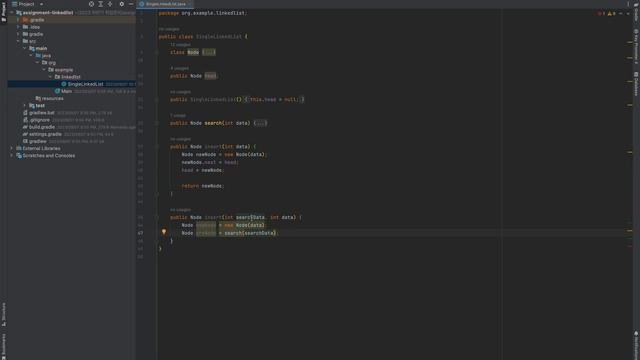This screenshot has width=640, height=360.
Task: Click usages hint above Node head field
Action: 179,68
